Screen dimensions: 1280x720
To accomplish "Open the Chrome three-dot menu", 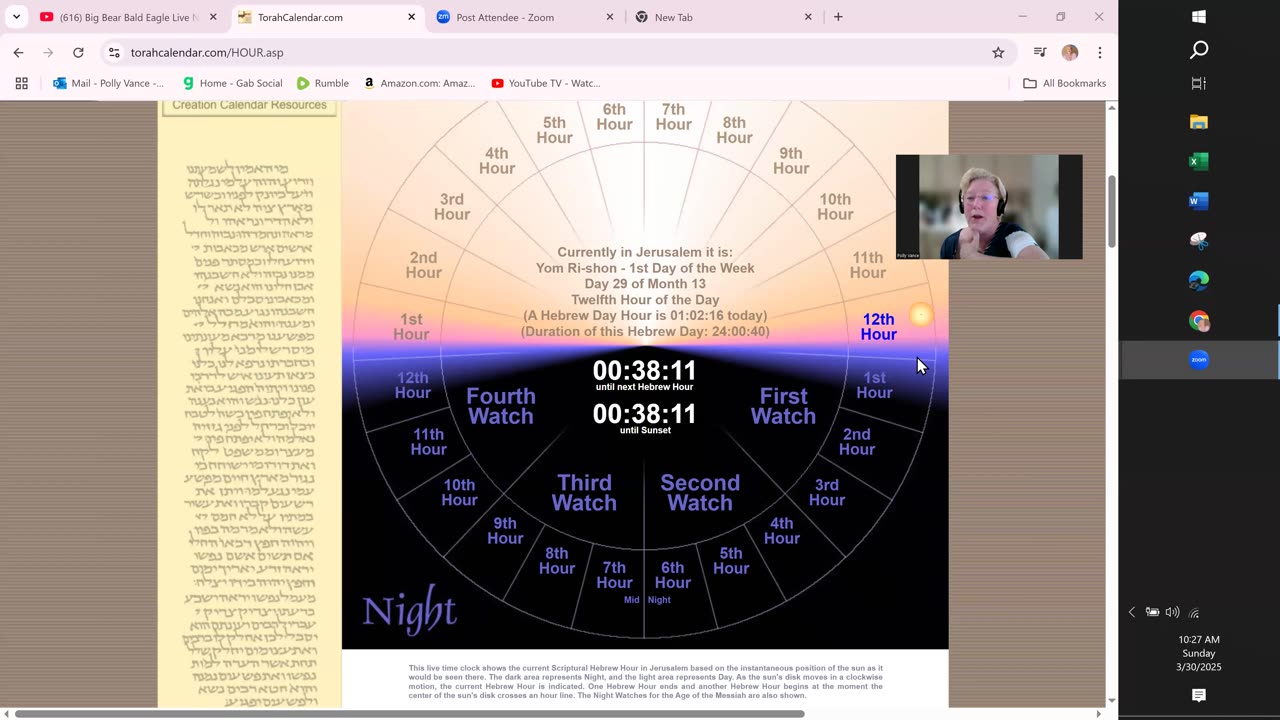I will click(1100, 52).
